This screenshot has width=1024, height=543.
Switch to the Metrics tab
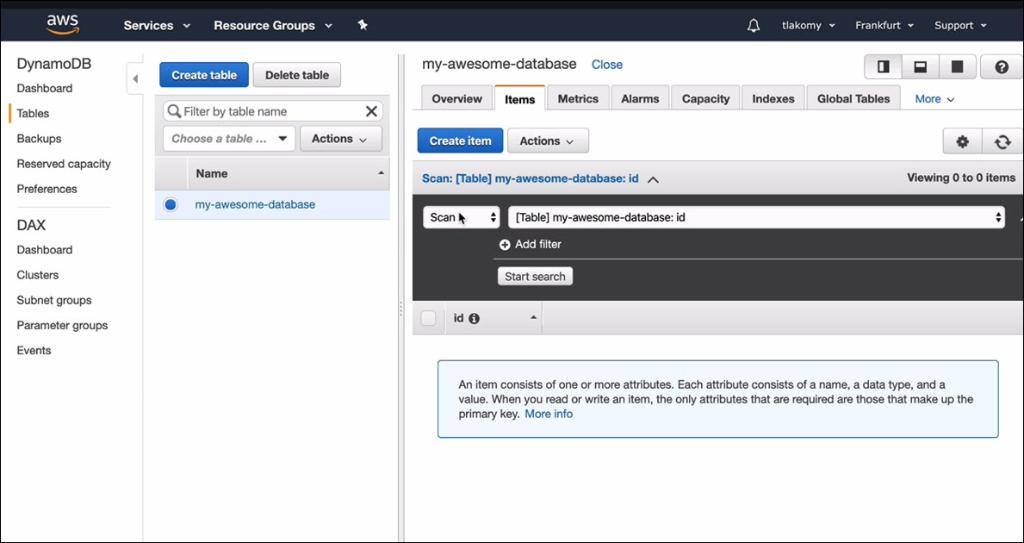(x=578, y=99)
